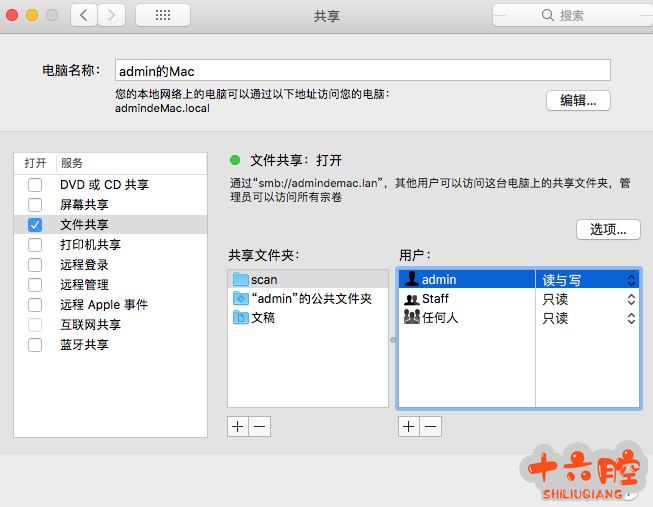
Task: Click the back navigation arrow
Action: 84,15
